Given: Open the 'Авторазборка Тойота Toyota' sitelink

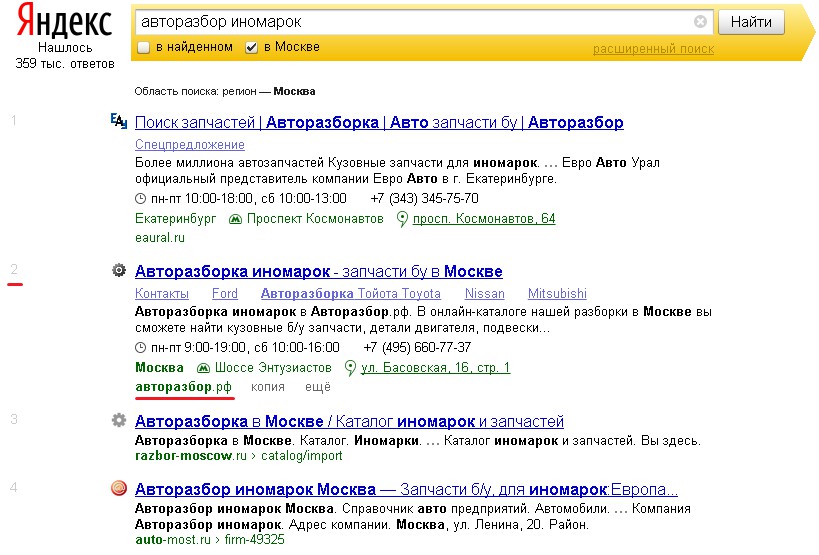Looking at the screenshot, I should (350, 294).
